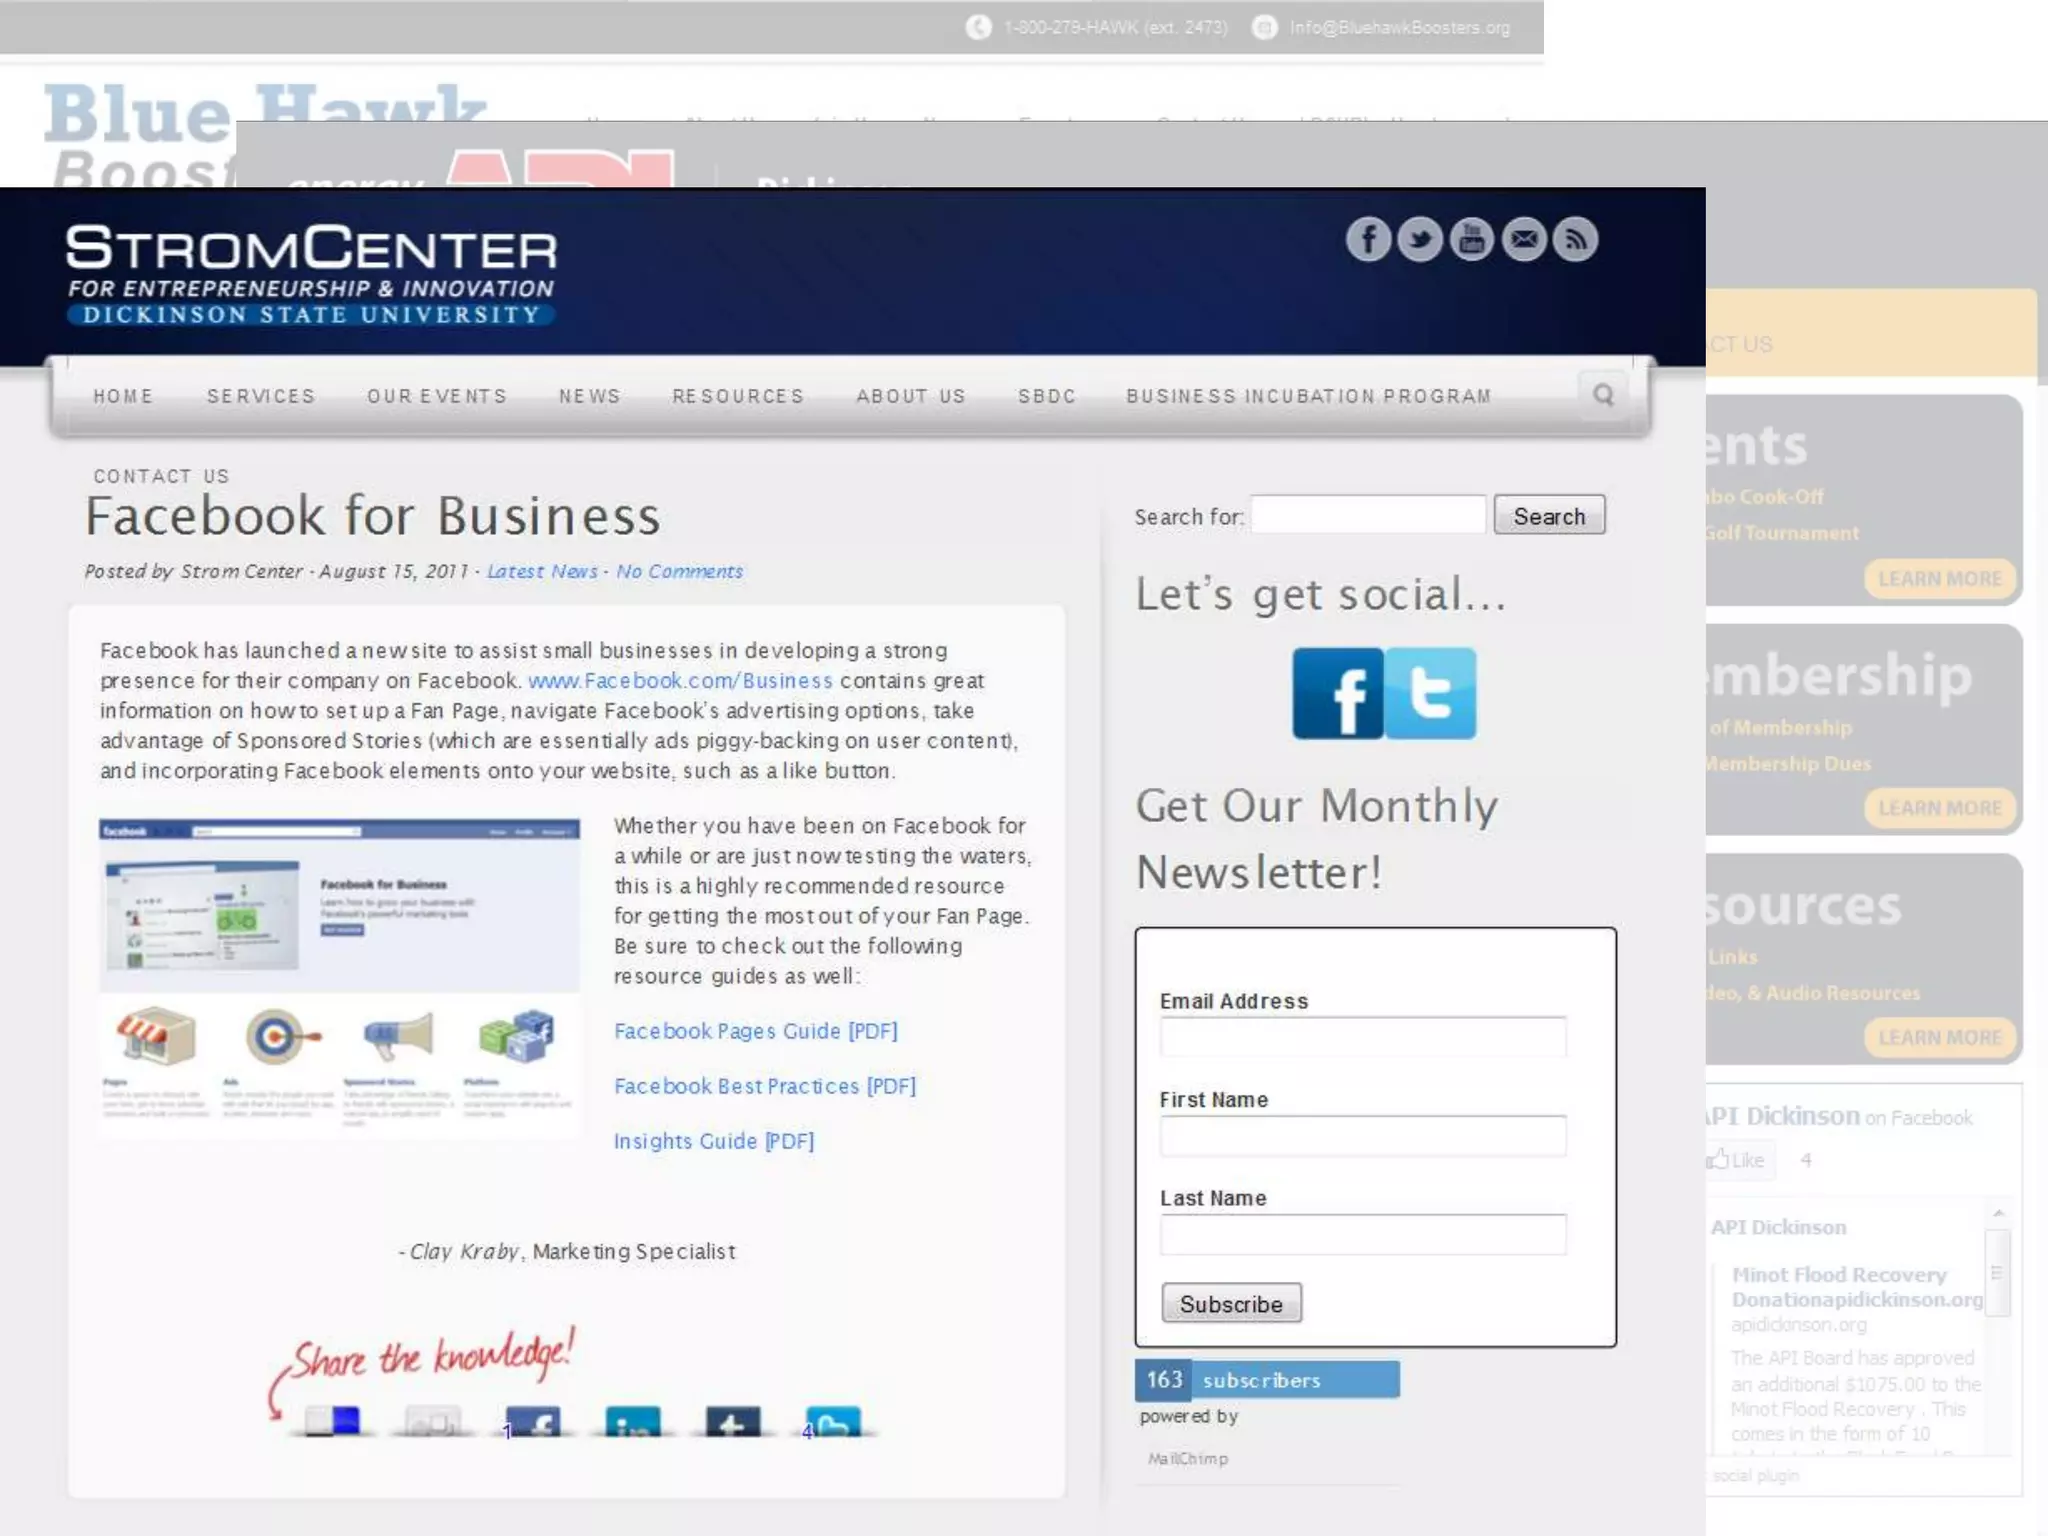
Task: Go to the Resources menu
Action: pyautogui.click(x=738, y=396)
